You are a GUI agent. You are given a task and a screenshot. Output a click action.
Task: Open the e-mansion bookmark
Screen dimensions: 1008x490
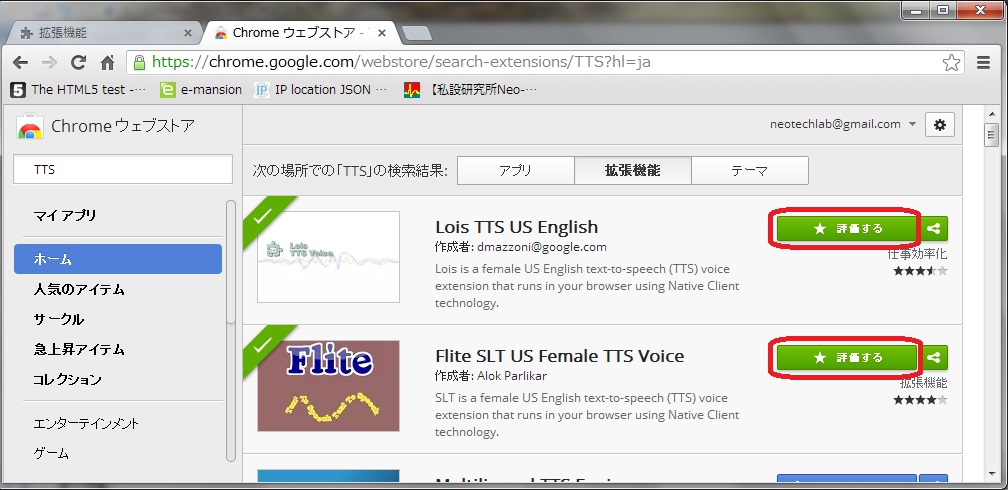pos(201,89)
